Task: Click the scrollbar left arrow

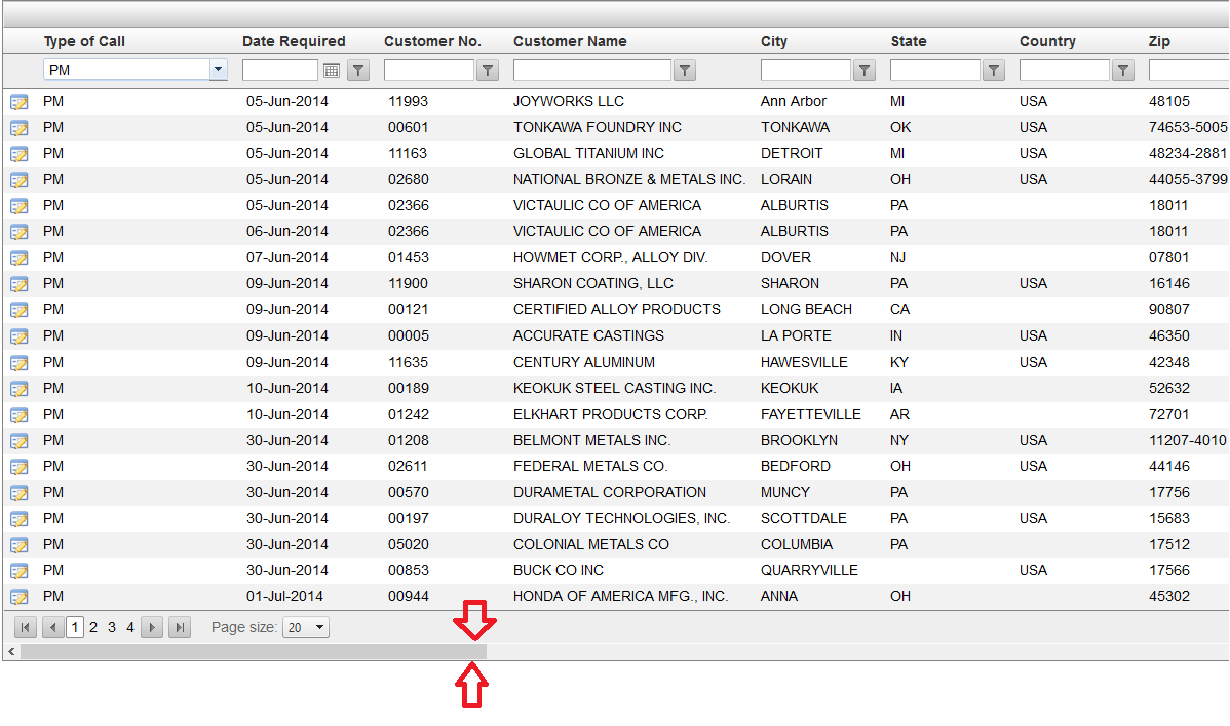Action: [11, 652]
